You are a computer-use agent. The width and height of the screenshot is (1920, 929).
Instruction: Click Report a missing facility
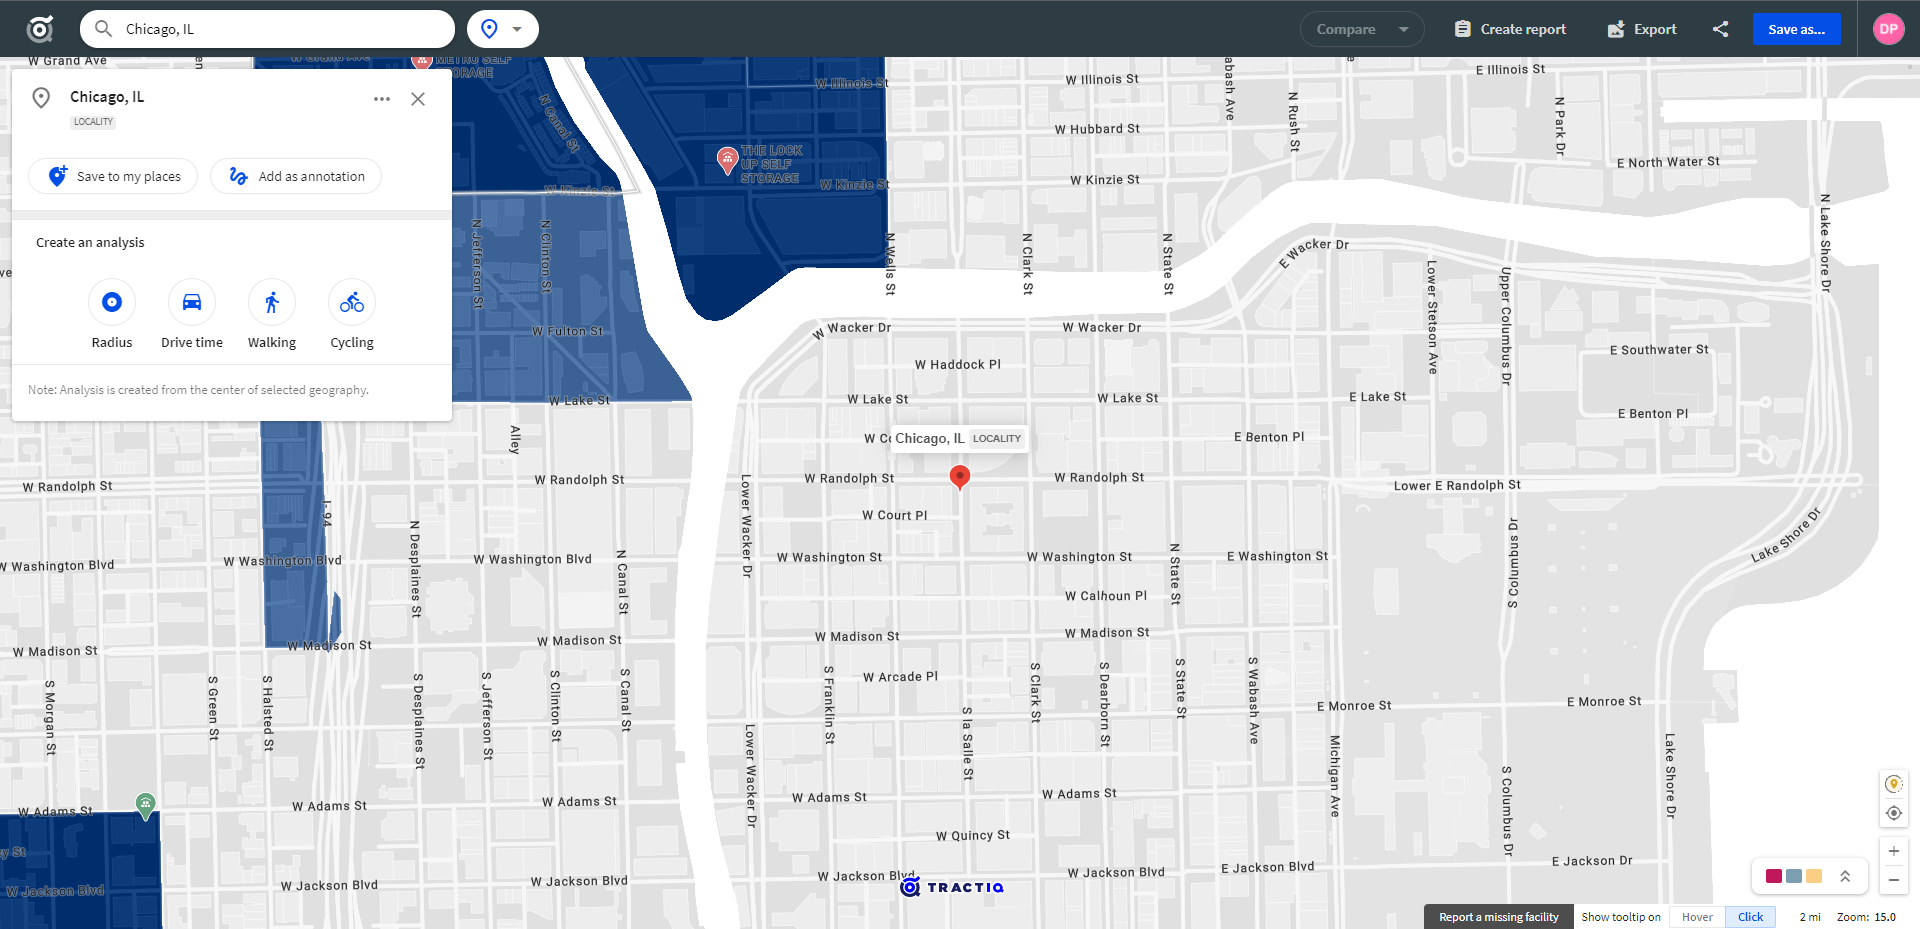coord(1498,917)
